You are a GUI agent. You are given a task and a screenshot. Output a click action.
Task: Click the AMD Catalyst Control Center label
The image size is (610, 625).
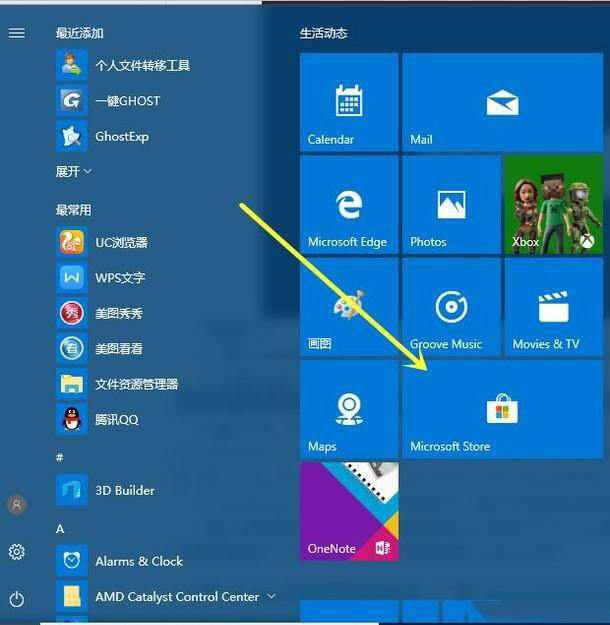(x=177, y=597)
